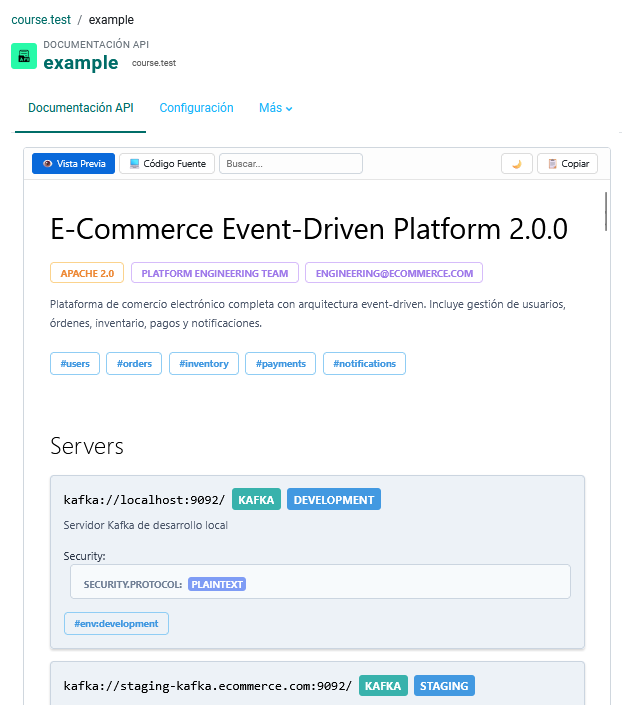This screenshot has height=705, width=622.
Task: Click the staging-kafka.ecommerce.com server URL
Action: pos(208,686)
